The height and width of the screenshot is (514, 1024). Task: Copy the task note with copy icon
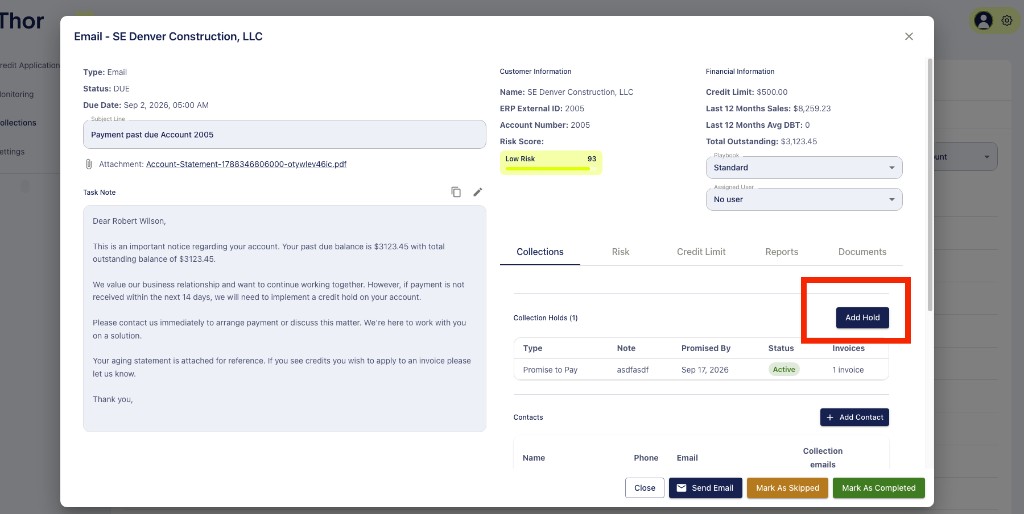[456, 192]
